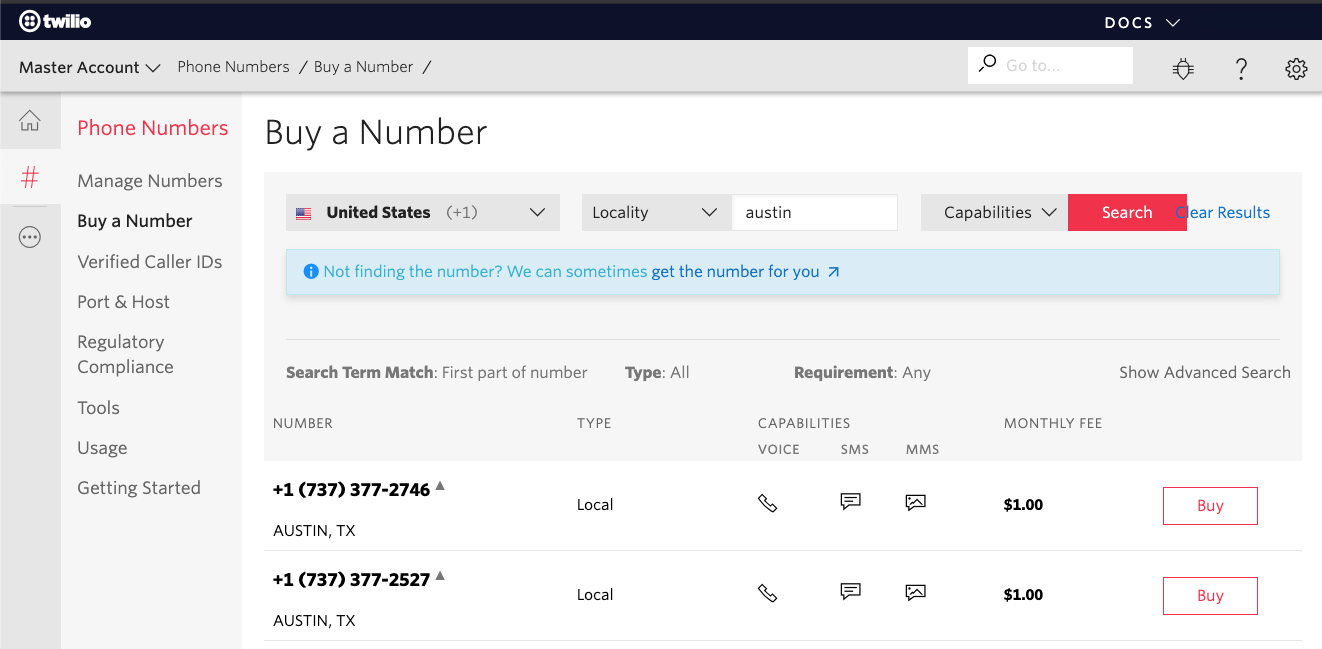Click the SMS icon for 377-2527
Screen dimensions: 1322x649
point(850,592)
